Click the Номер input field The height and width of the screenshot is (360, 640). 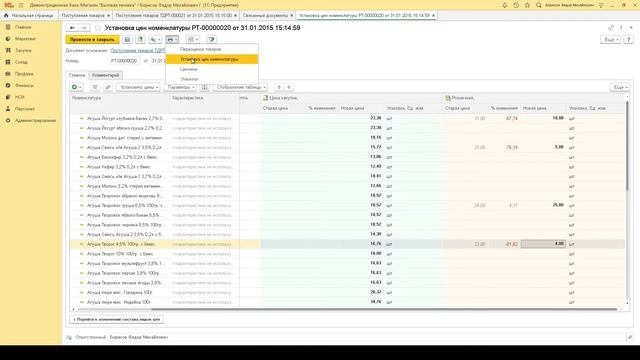[x=124, y=61]
